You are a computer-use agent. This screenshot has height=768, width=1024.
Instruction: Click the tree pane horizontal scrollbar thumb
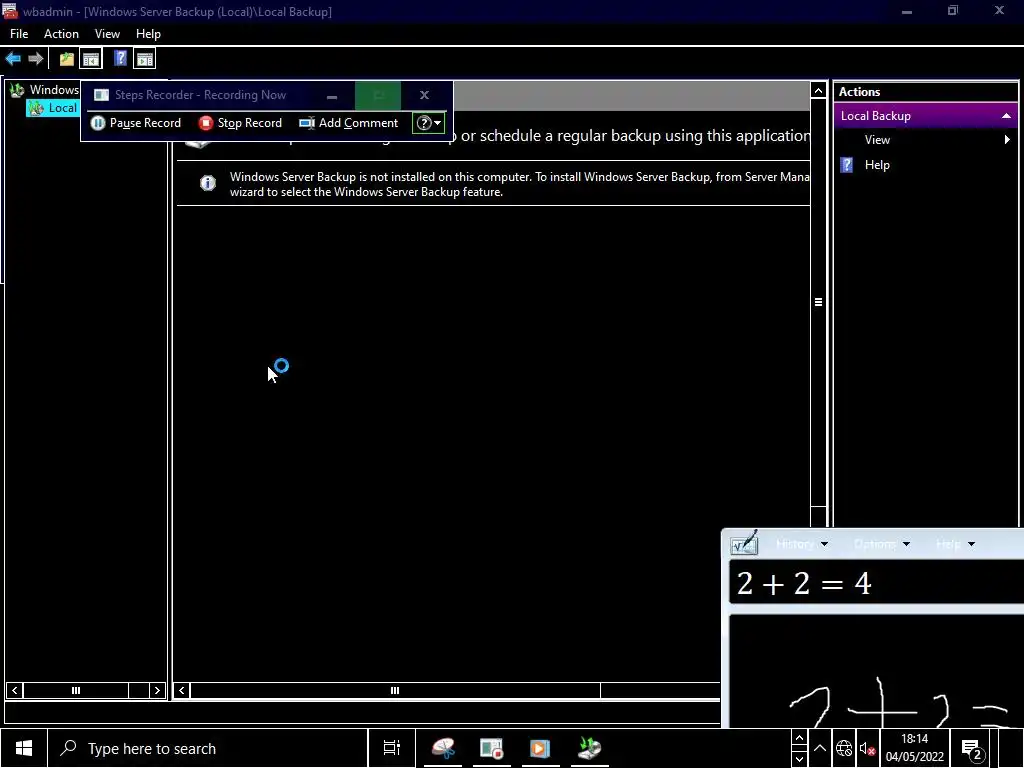pyautogui.click(x=76, y=690)
